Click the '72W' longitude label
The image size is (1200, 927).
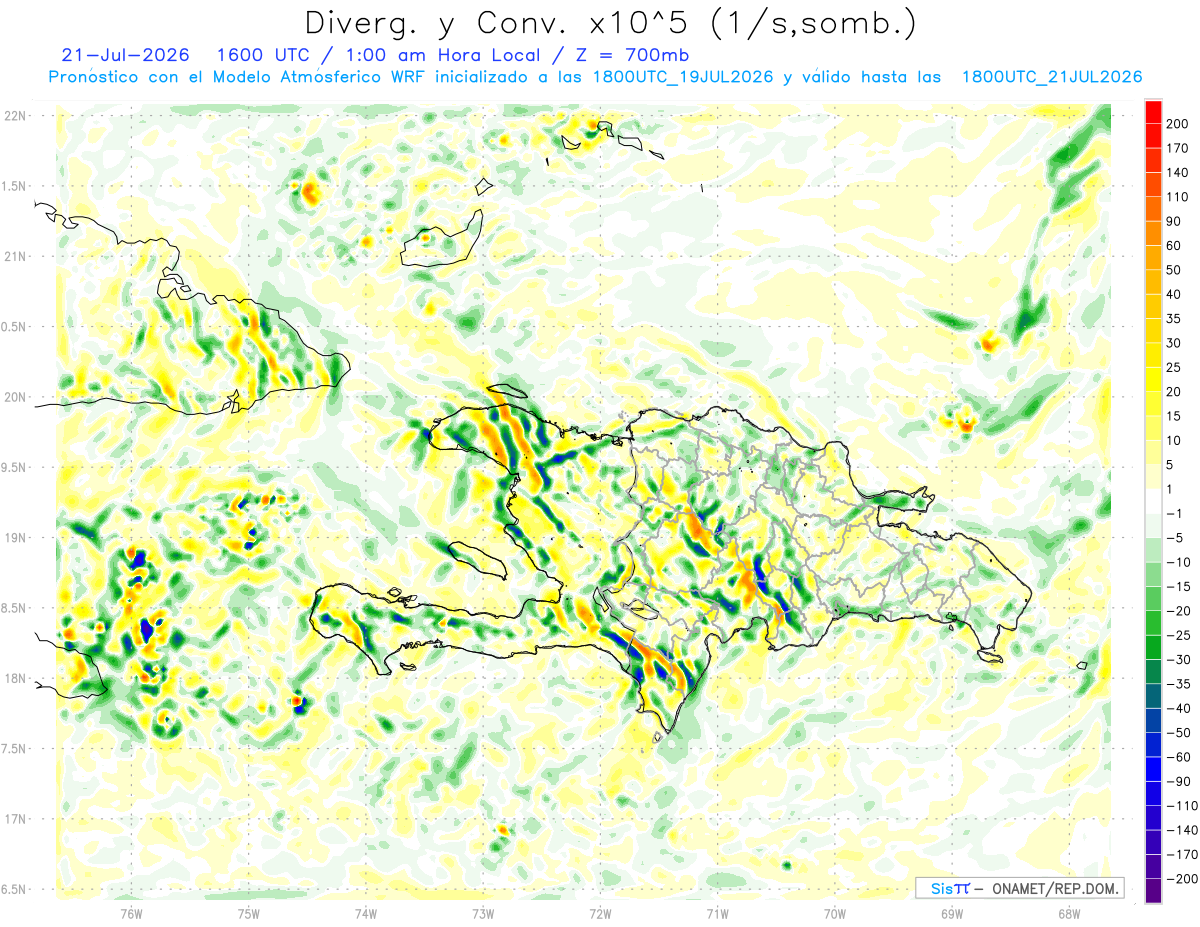(600, 914)
